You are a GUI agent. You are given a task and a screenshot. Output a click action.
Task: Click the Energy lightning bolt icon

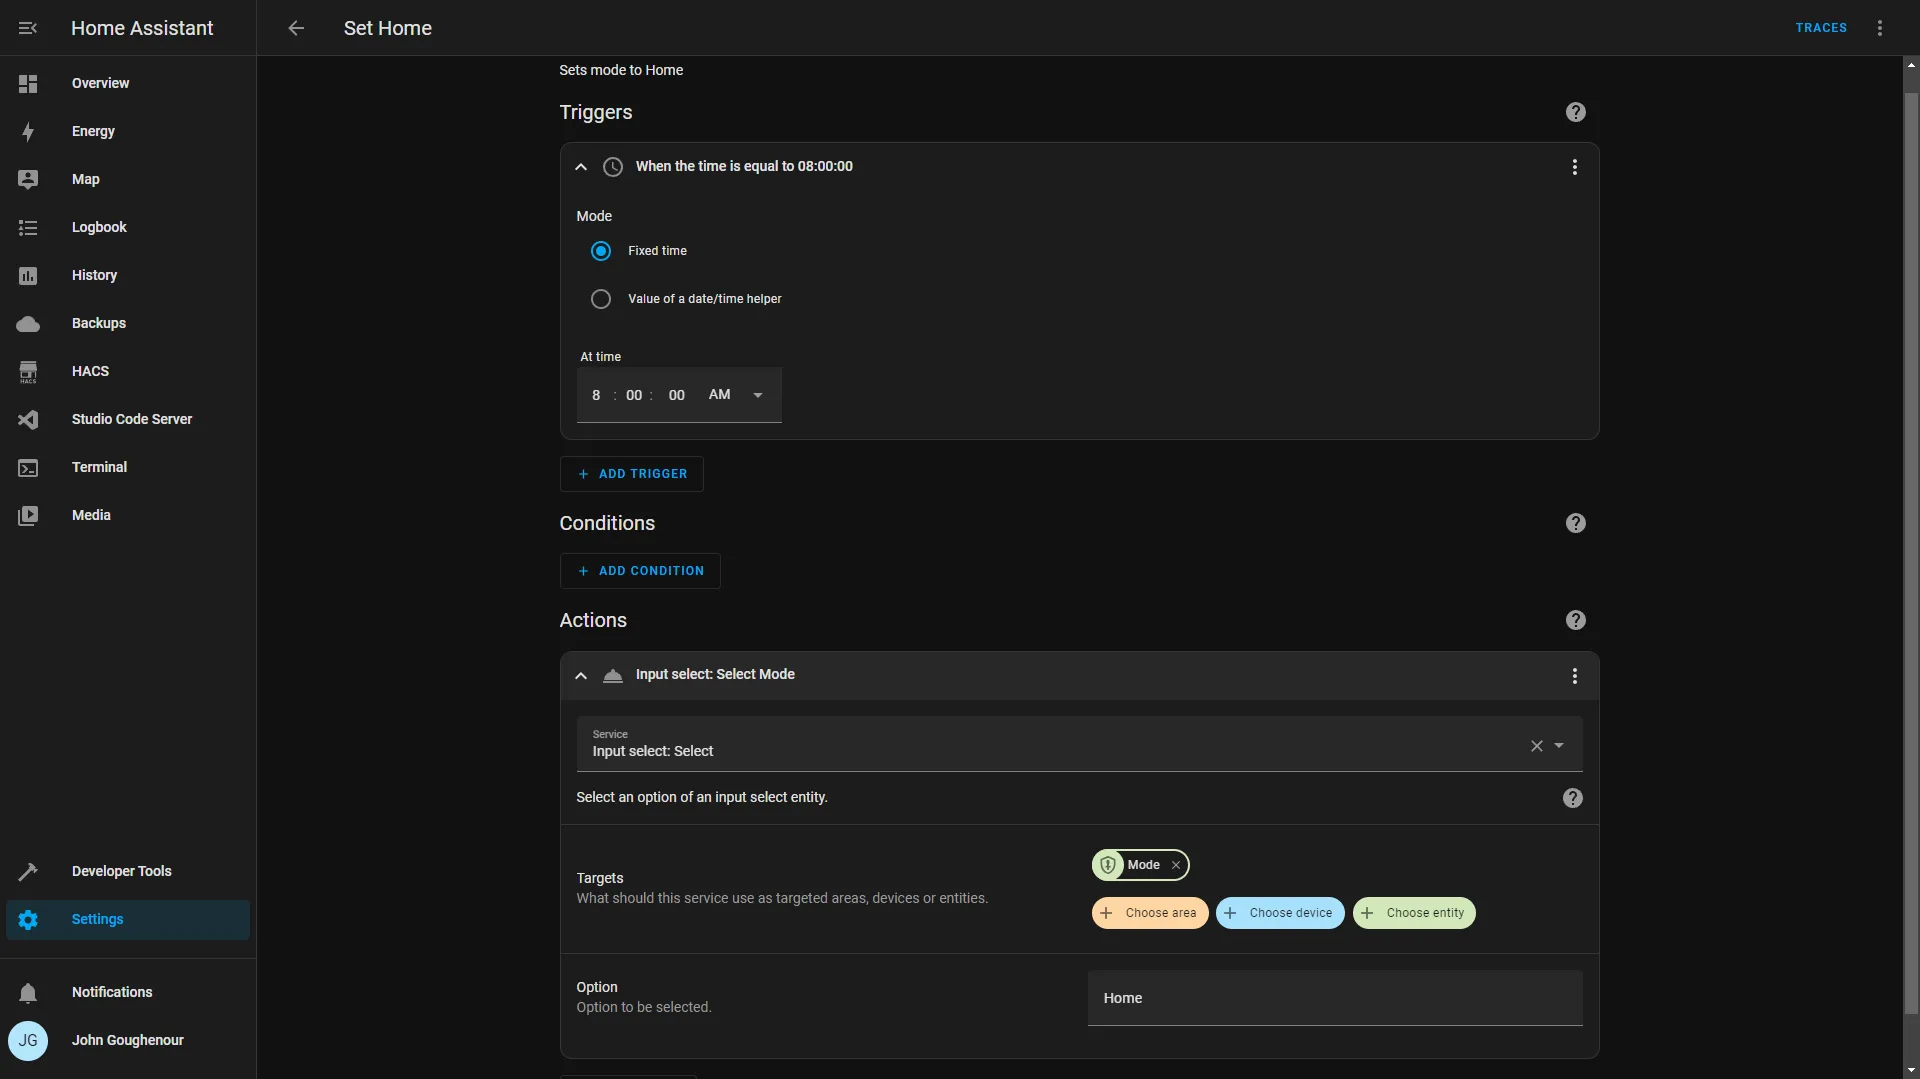click(x=28, y=132)
